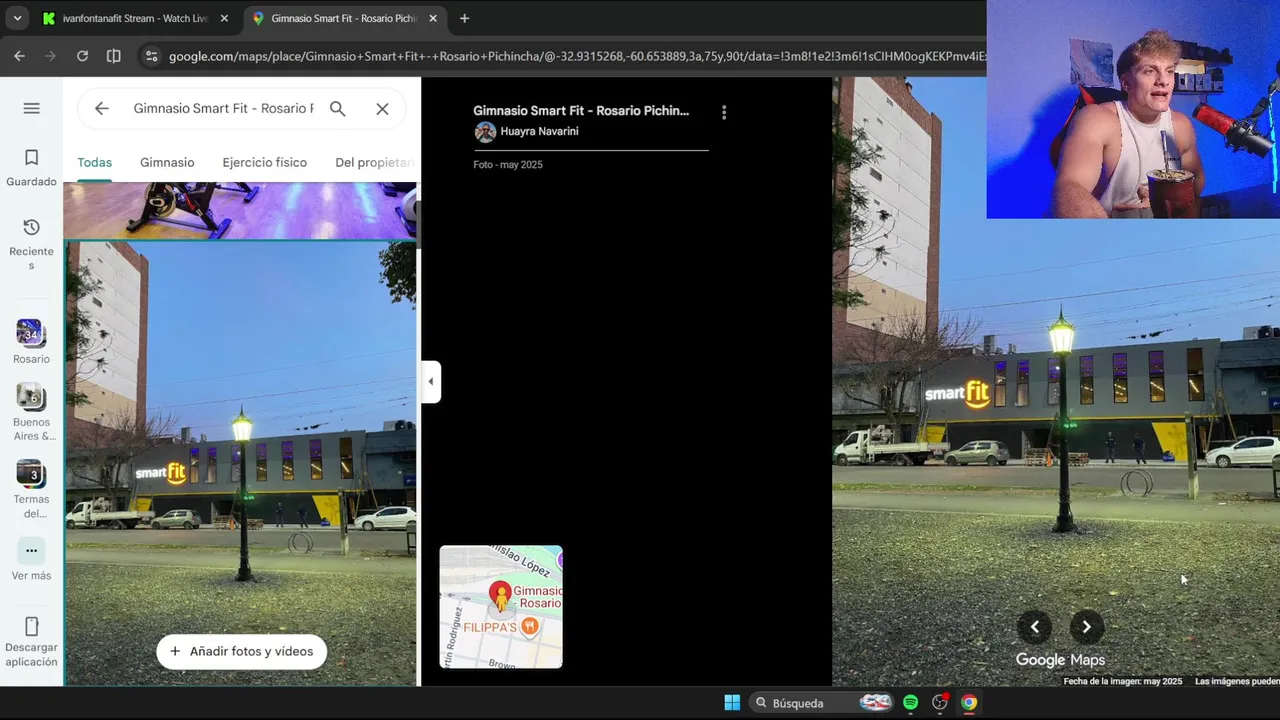Image resolution: width=1280 pixels, height=720 pixels.
Task: Close the ivanfontanafit Stream tab
Action: pos(224,18)
